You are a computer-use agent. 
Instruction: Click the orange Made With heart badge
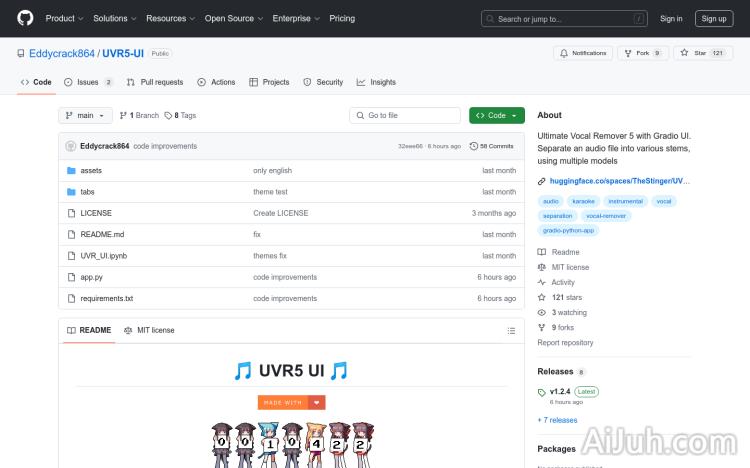(291, 402)
